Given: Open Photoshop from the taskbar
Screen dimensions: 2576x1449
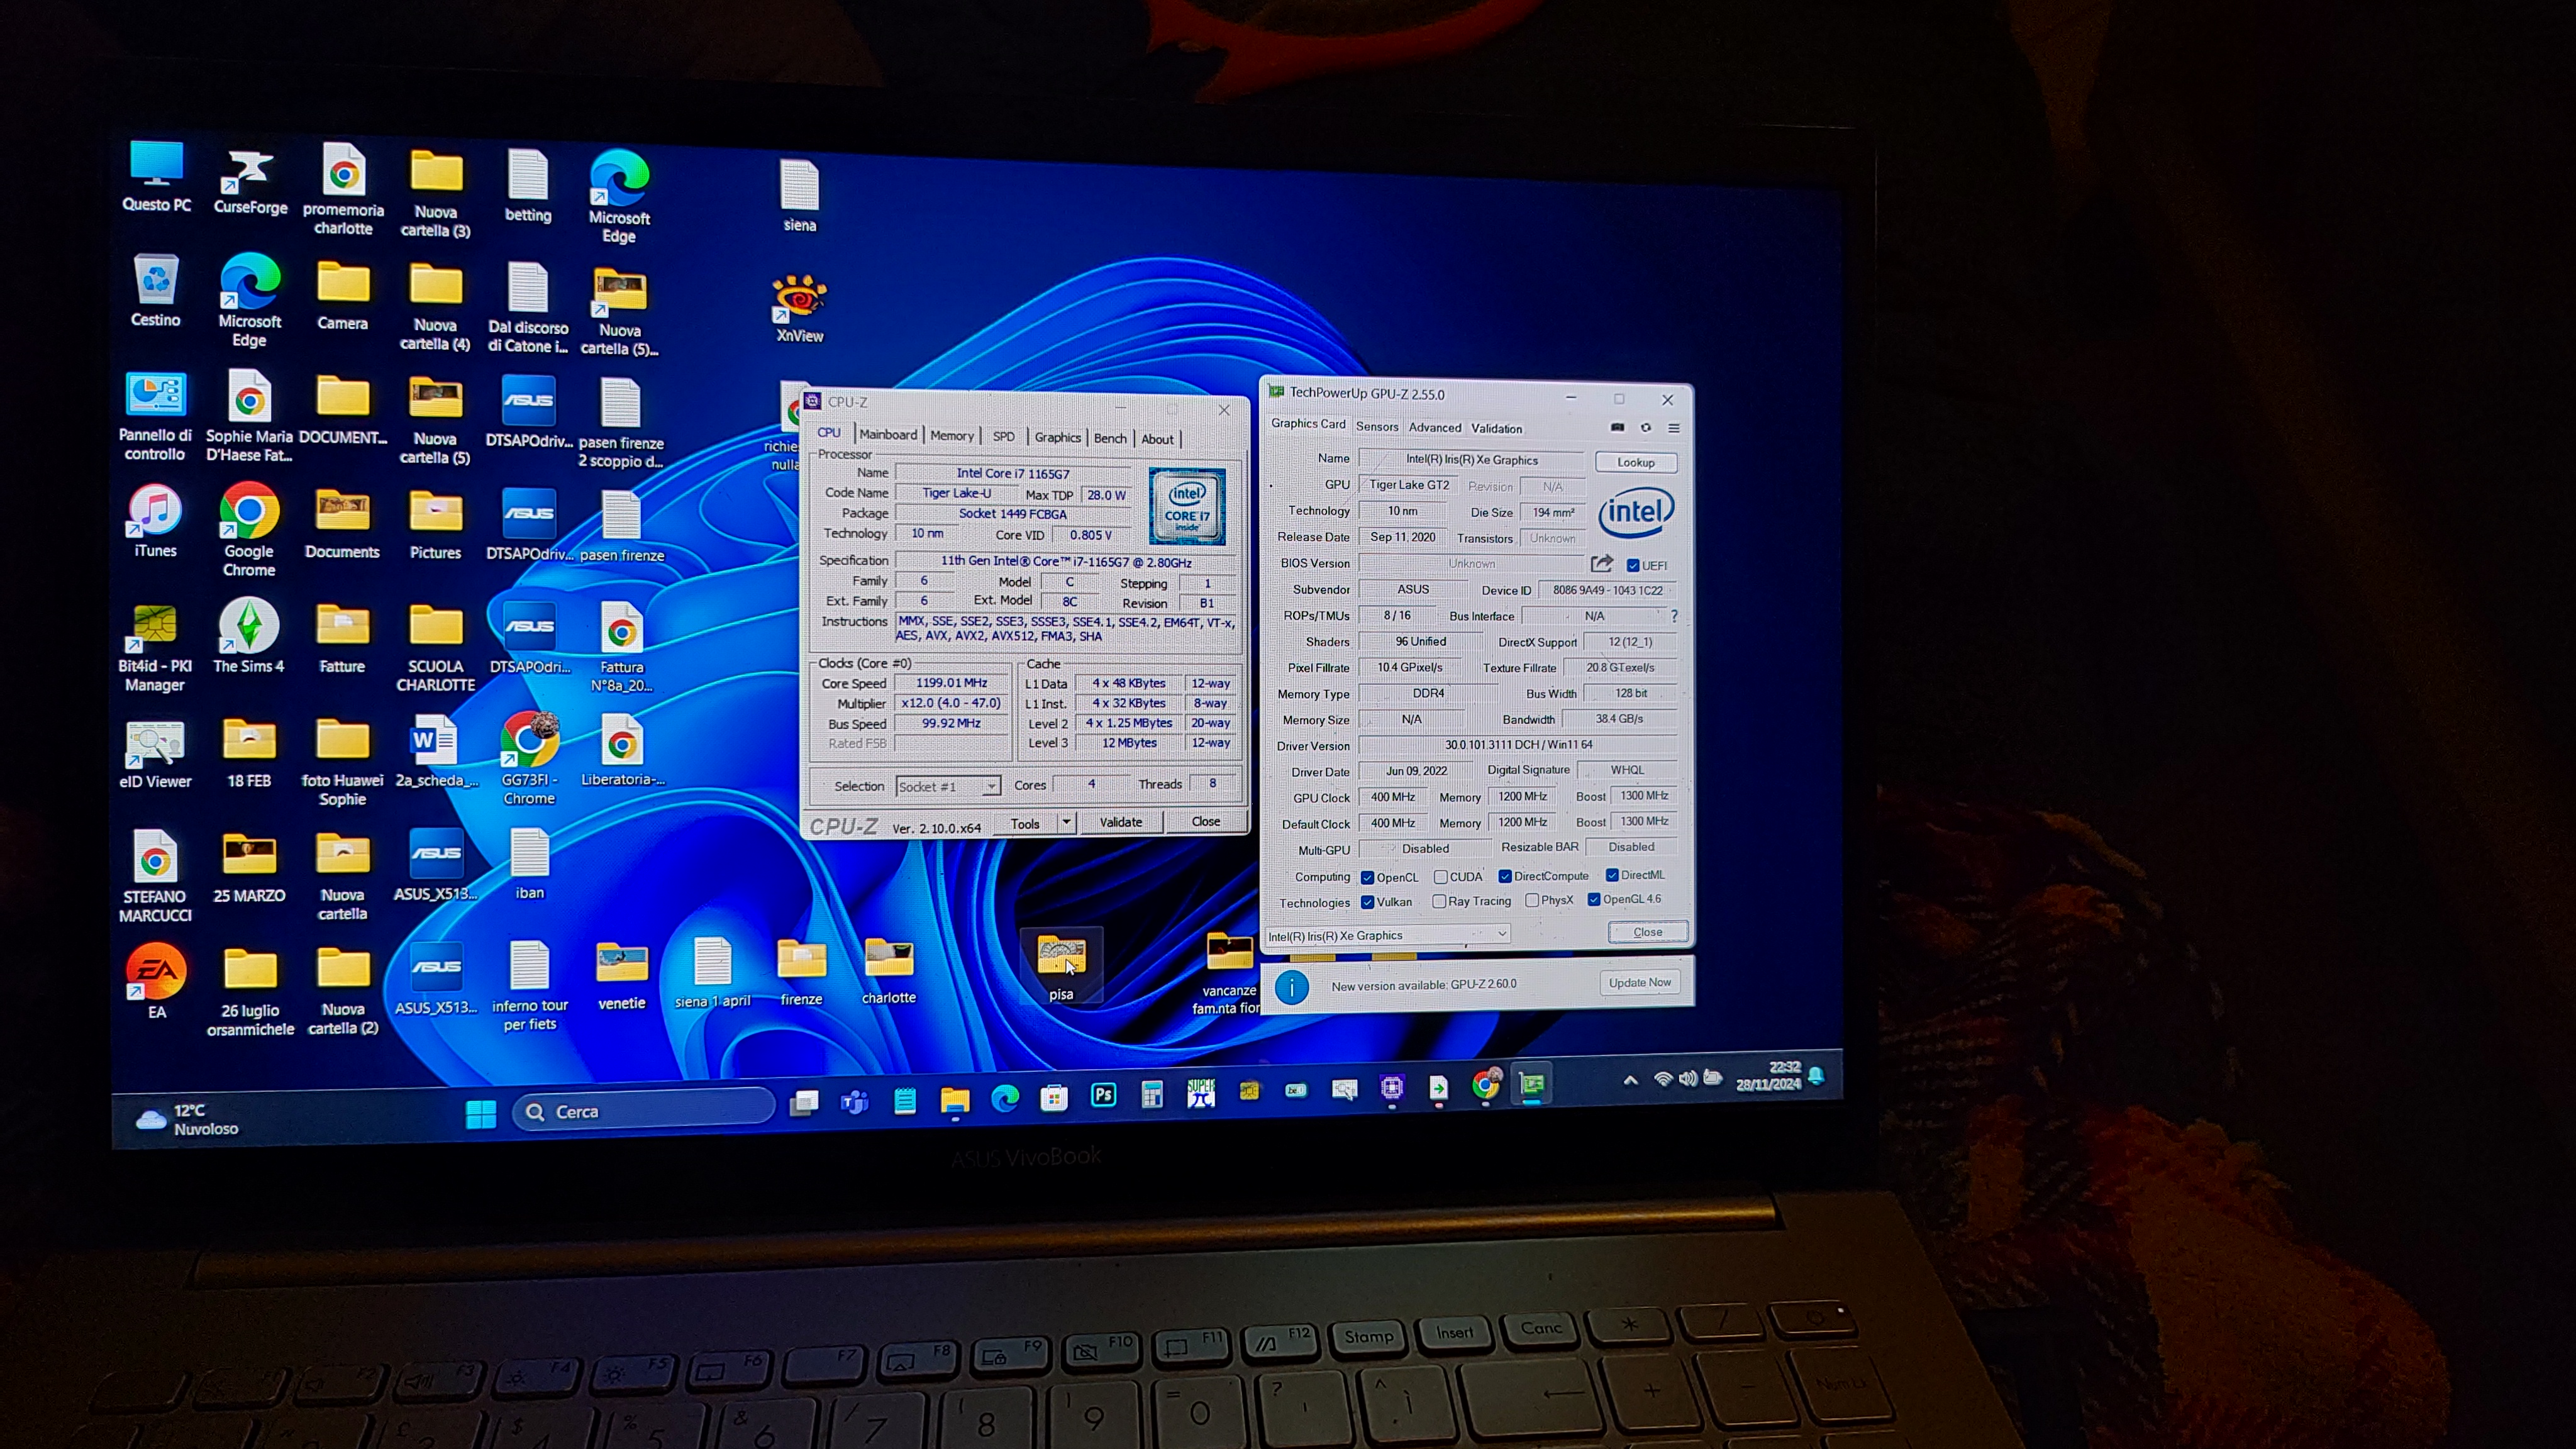Looking at the screenshot, I should pyautogui.click(x=1103, y=1095).
